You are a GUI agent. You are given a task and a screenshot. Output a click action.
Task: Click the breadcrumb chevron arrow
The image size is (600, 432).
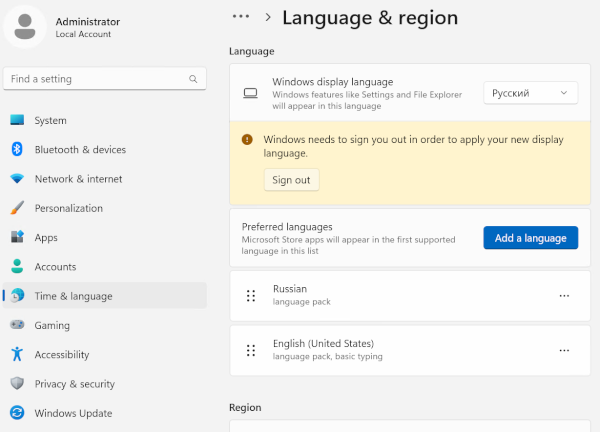[268, 17]
